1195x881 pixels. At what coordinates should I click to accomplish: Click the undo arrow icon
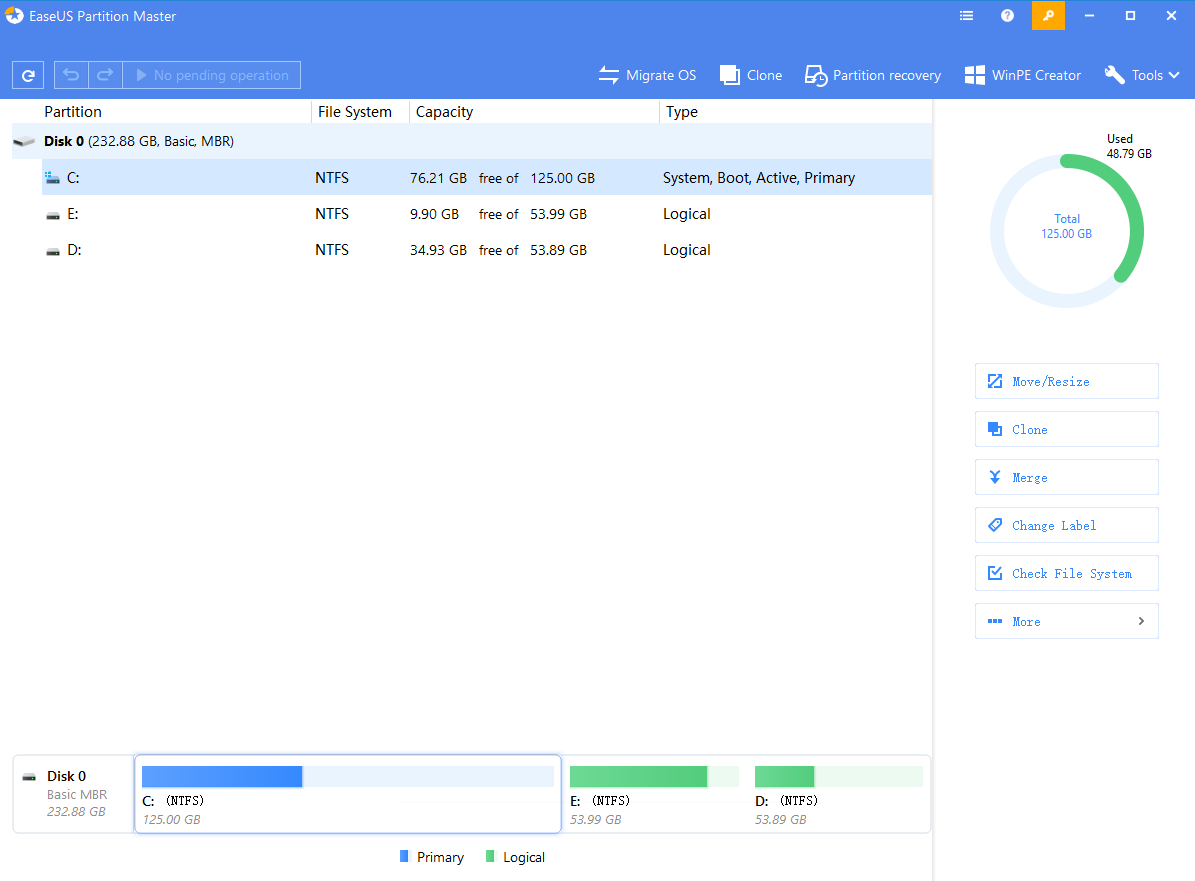[x=71, y=75]
